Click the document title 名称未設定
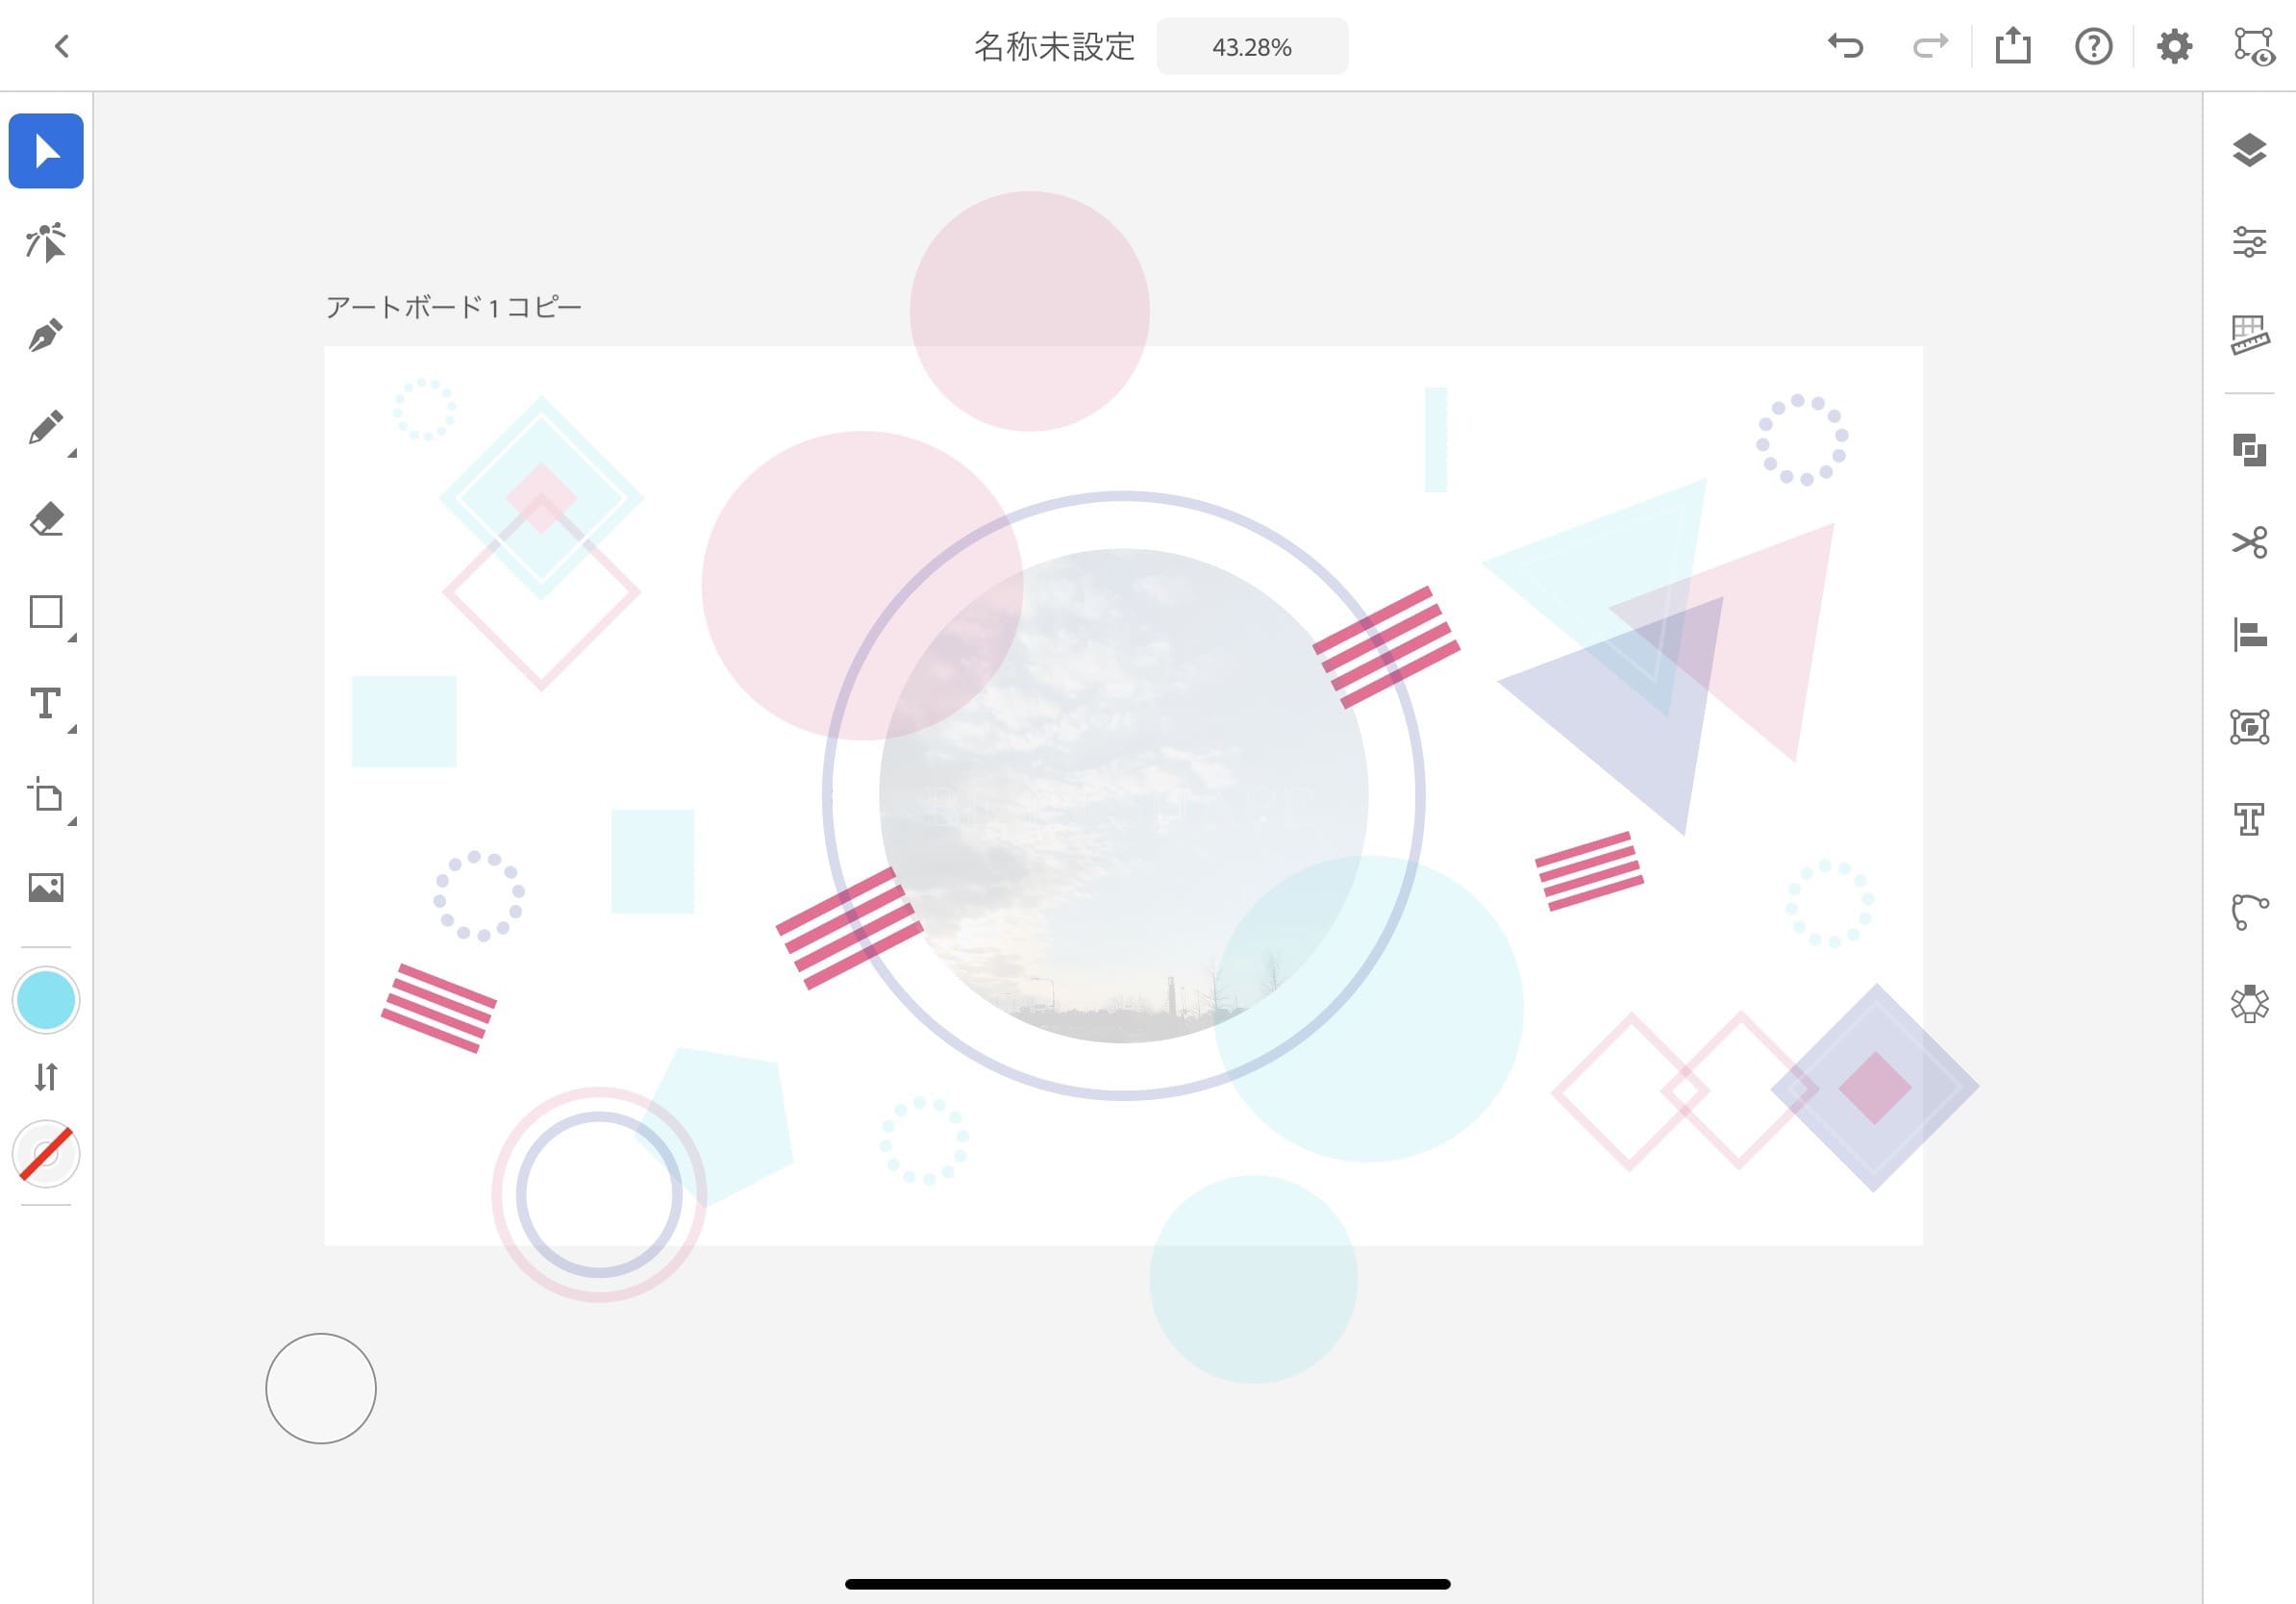The width and height of the screenshot is (2296, 1604). coord(1055,47)
